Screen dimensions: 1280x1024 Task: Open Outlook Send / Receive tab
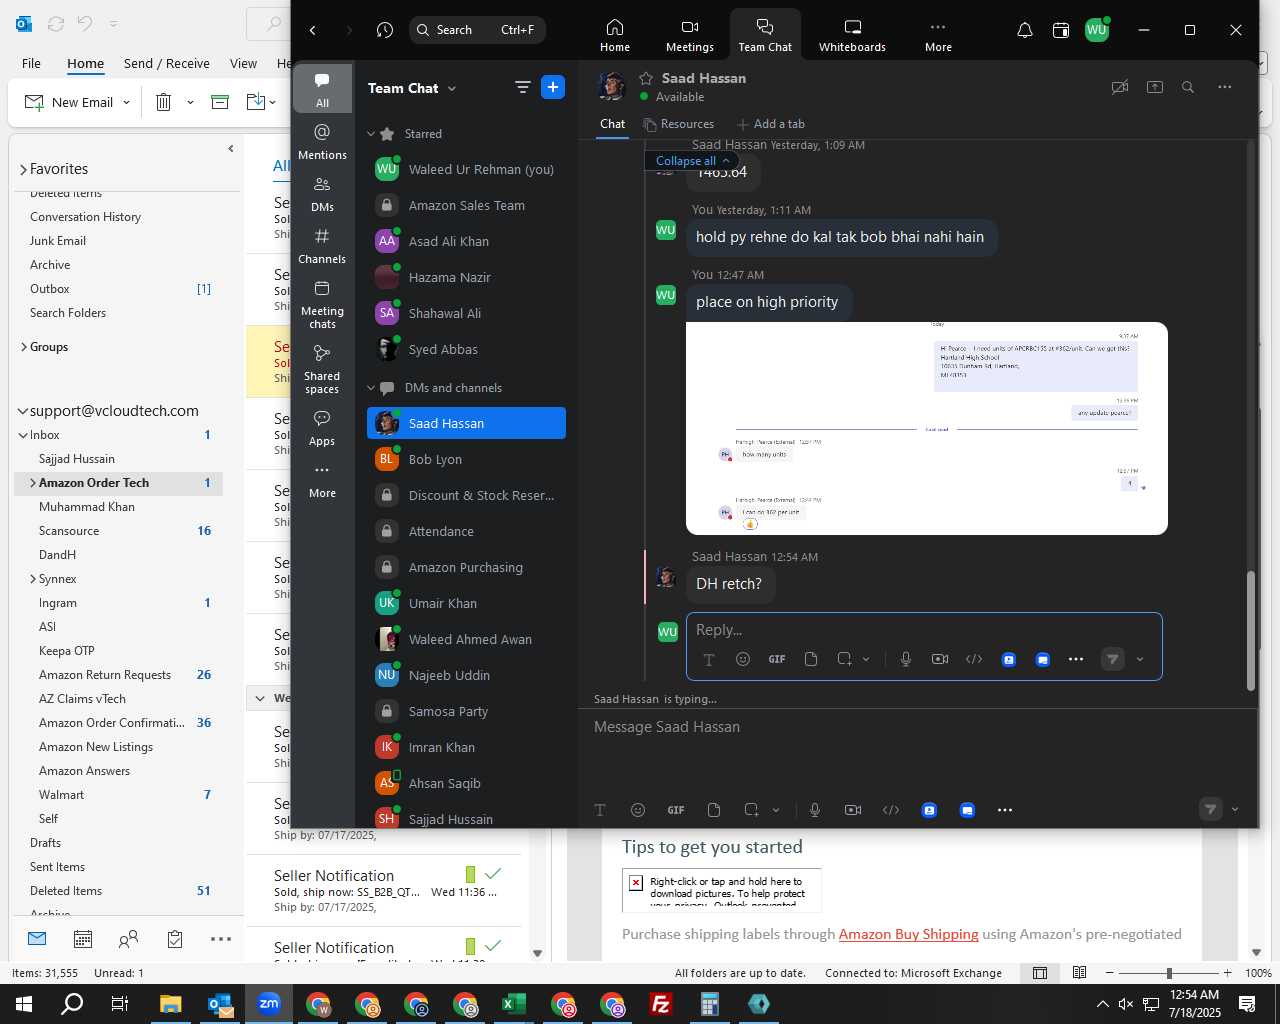(x=167, y=63)
